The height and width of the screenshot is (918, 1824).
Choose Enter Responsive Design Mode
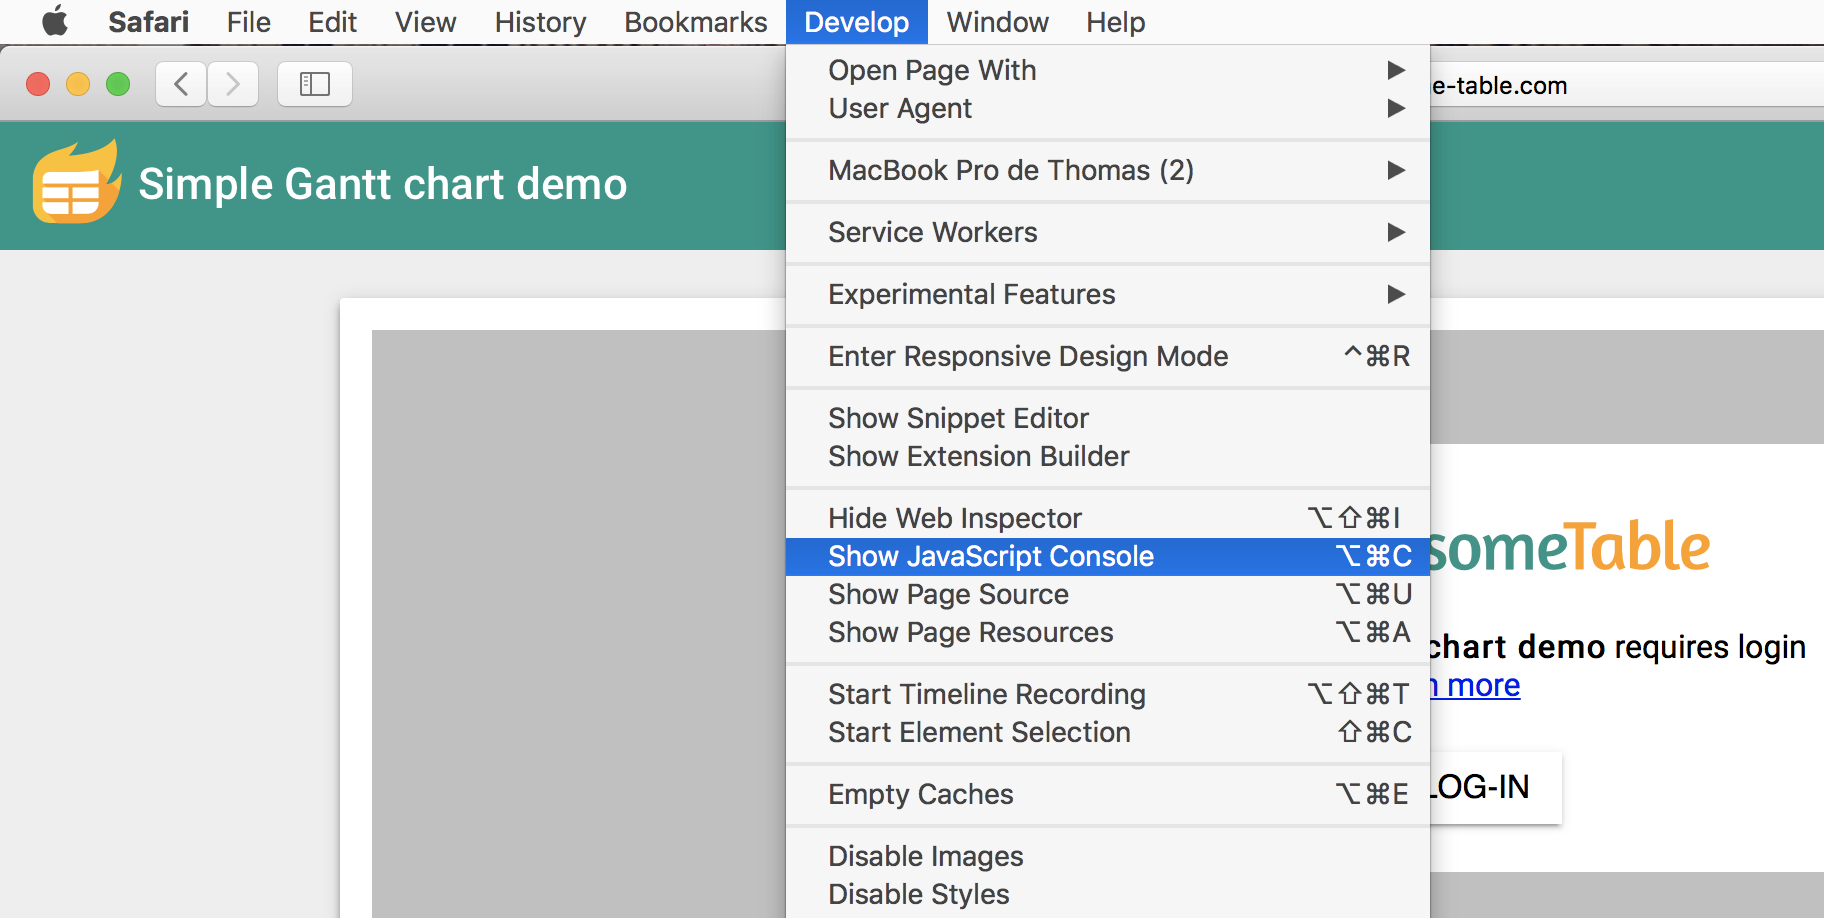pos(1108,356)
